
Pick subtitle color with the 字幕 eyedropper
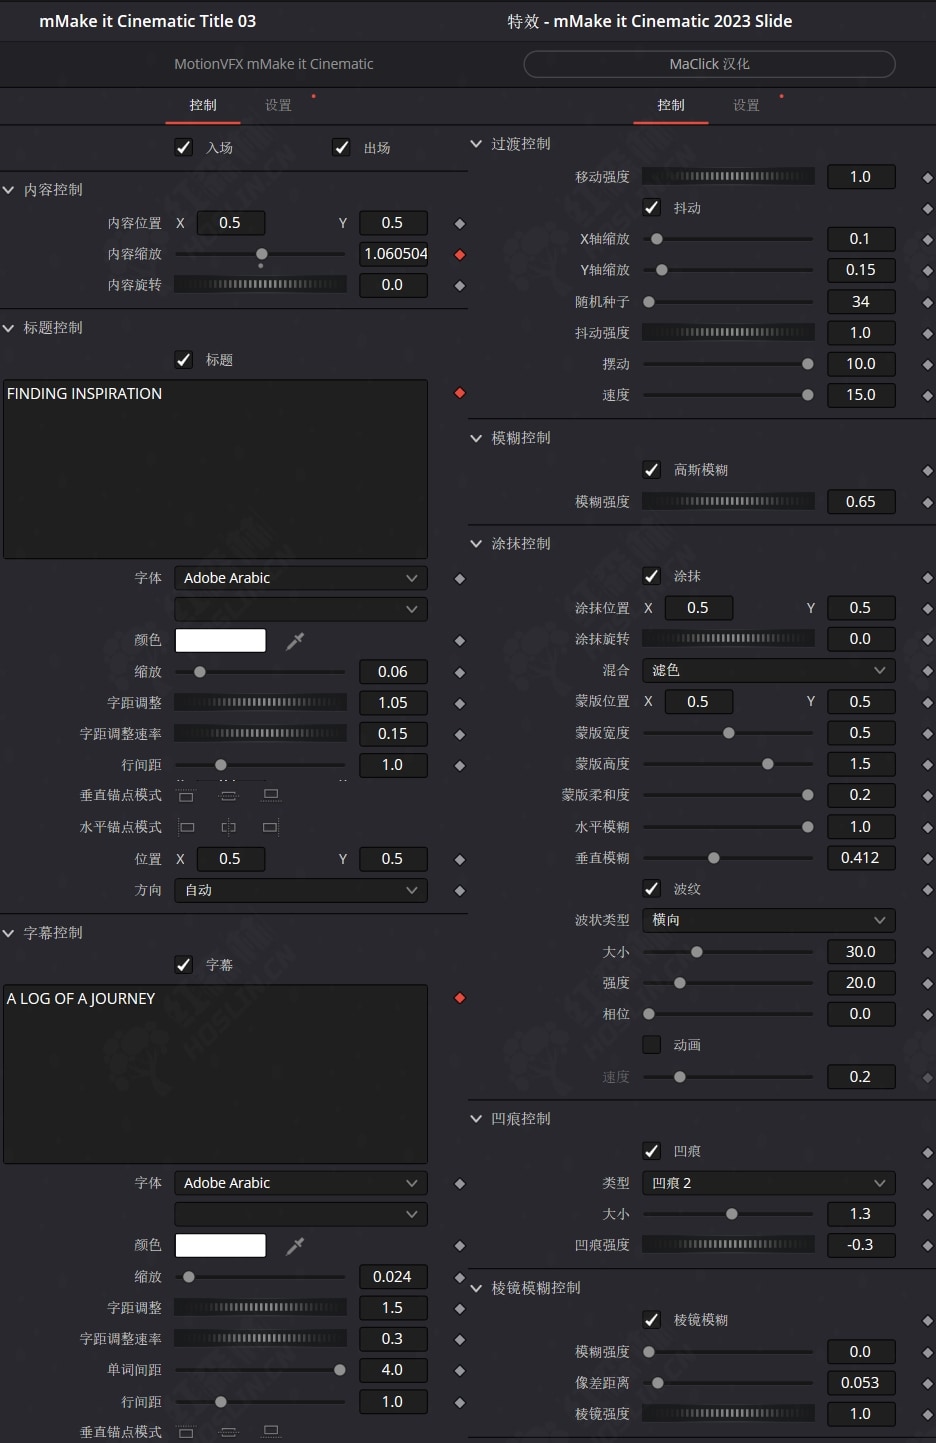[x=295, y=1246]
